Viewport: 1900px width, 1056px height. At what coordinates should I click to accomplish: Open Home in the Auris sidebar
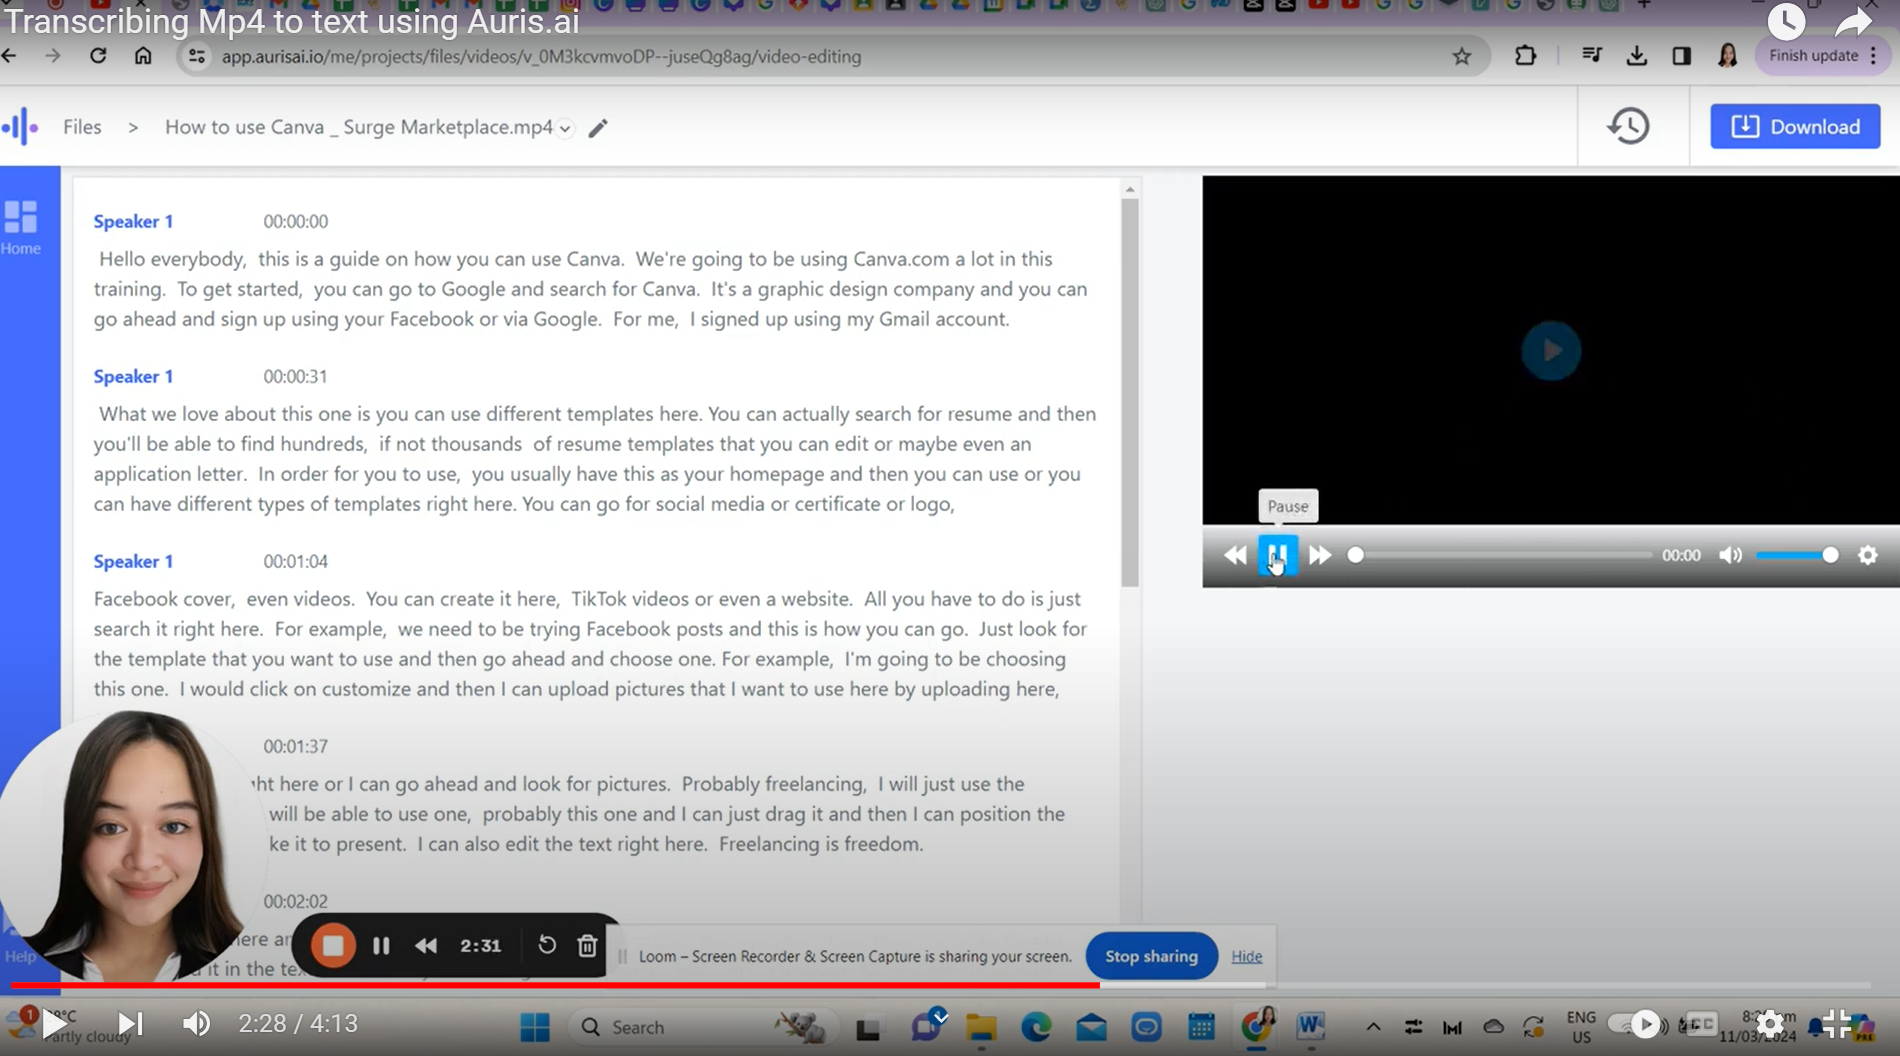tap(21, 228)
